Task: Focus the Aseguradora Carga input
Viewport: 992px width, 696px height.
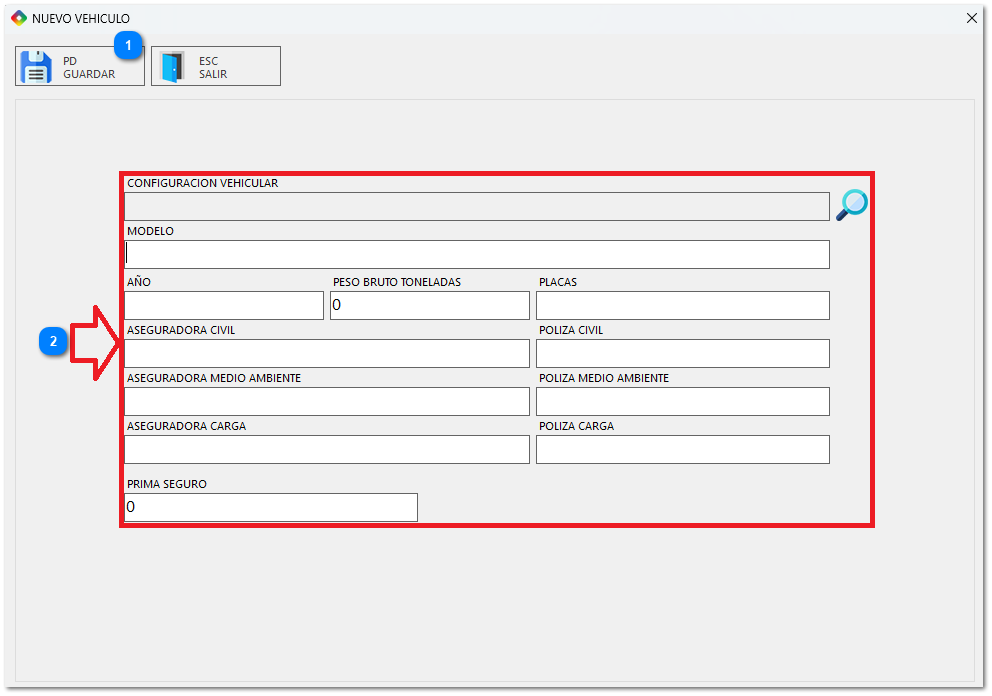Action: (327, 449)
